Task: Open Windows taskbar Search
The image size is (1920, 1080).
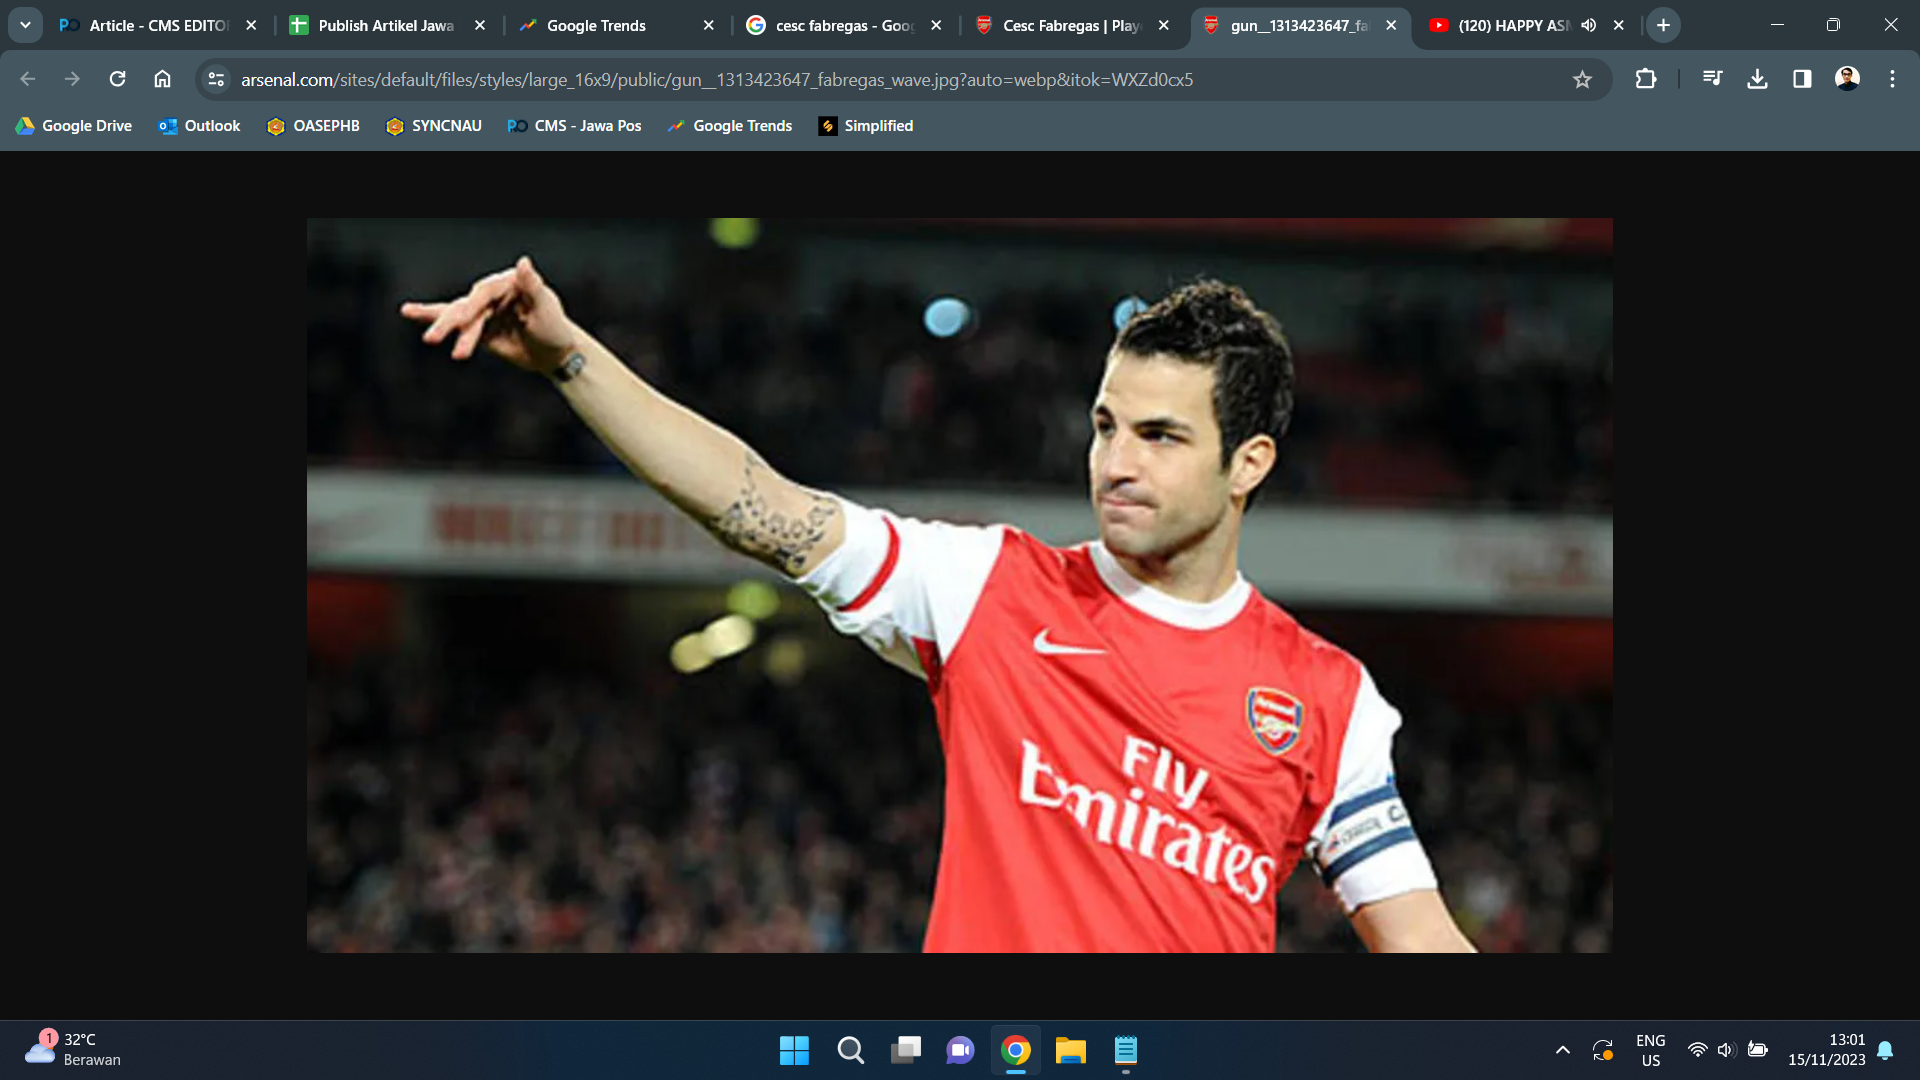Action: click(850, 1050)
